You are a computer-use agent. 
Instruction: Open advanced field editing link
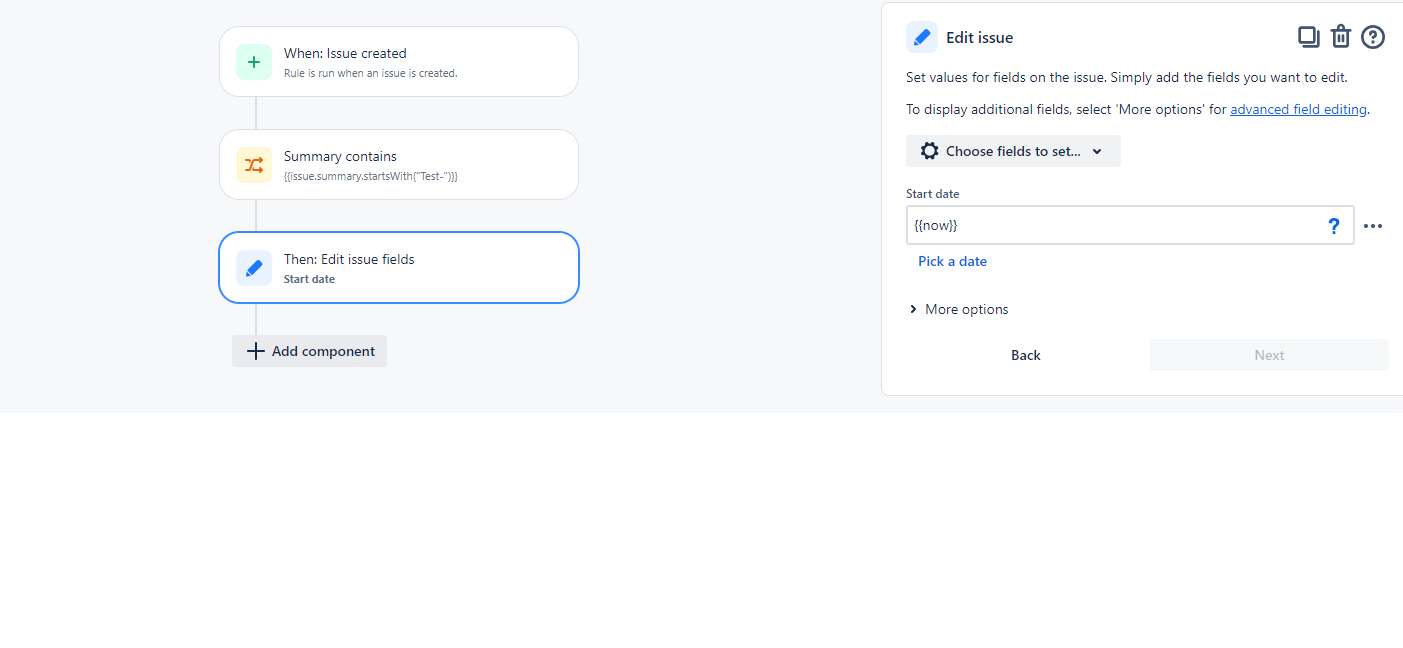click(x=1298, y=109)
